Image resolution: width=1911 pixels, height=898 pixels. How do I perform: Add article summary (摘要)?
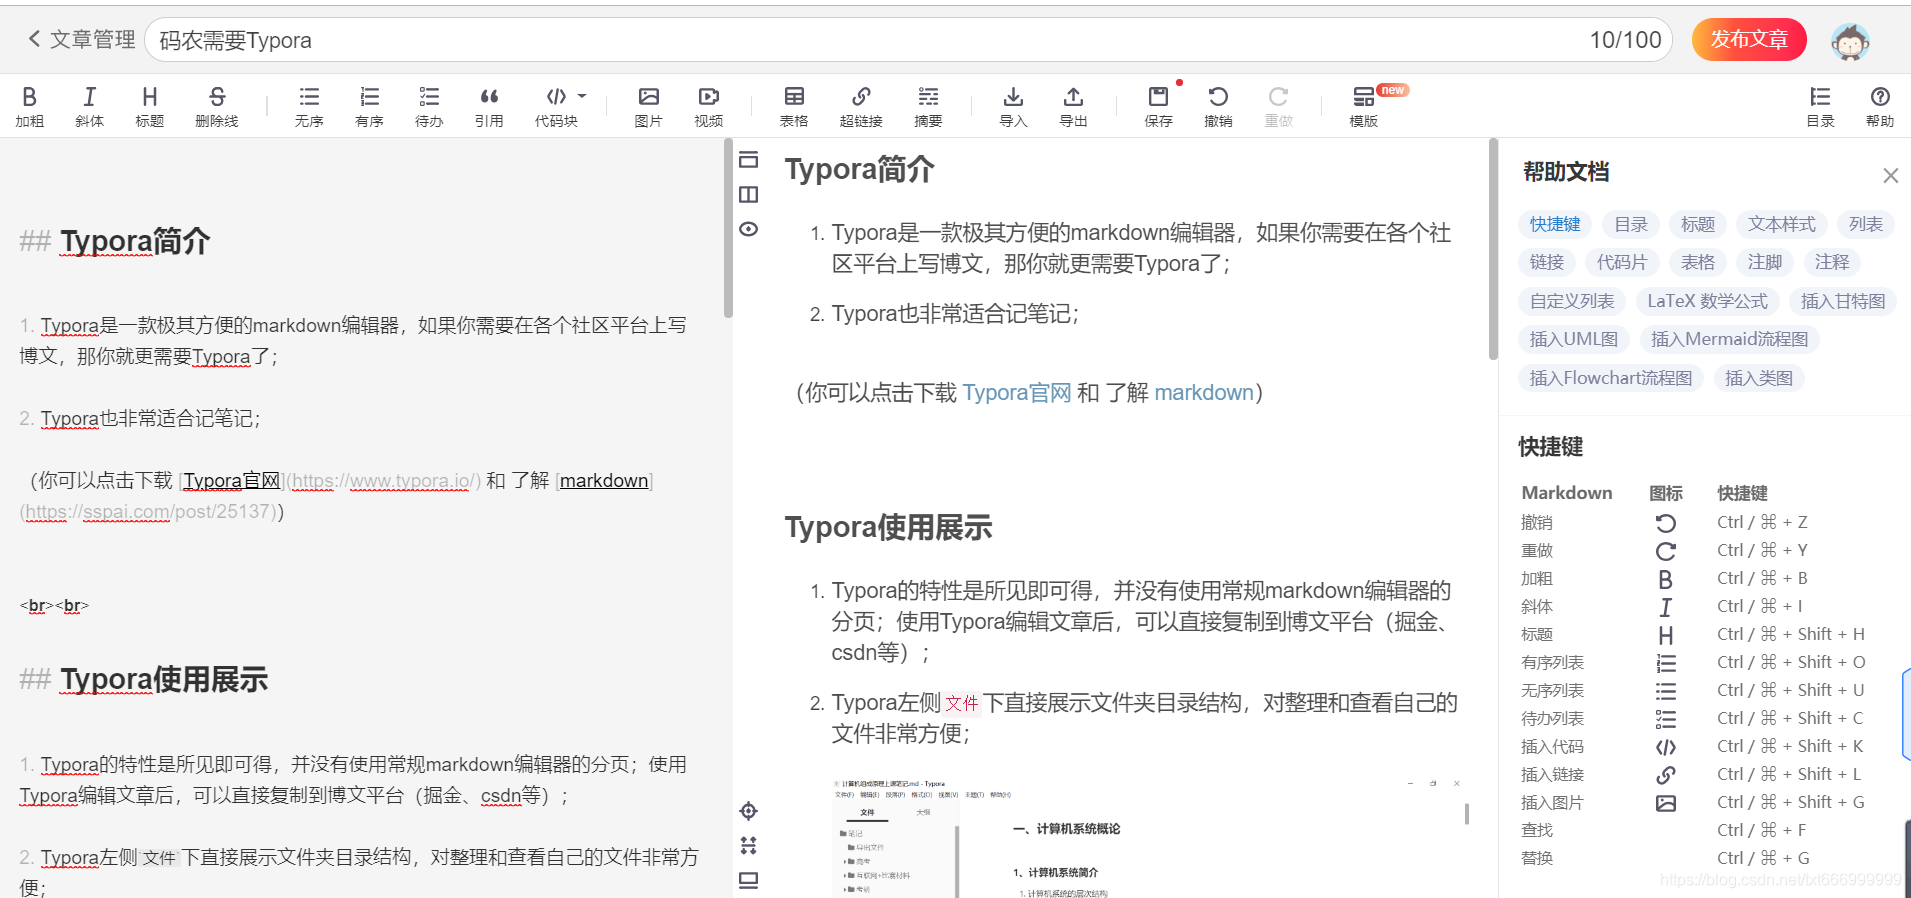[x=928, y=106]
